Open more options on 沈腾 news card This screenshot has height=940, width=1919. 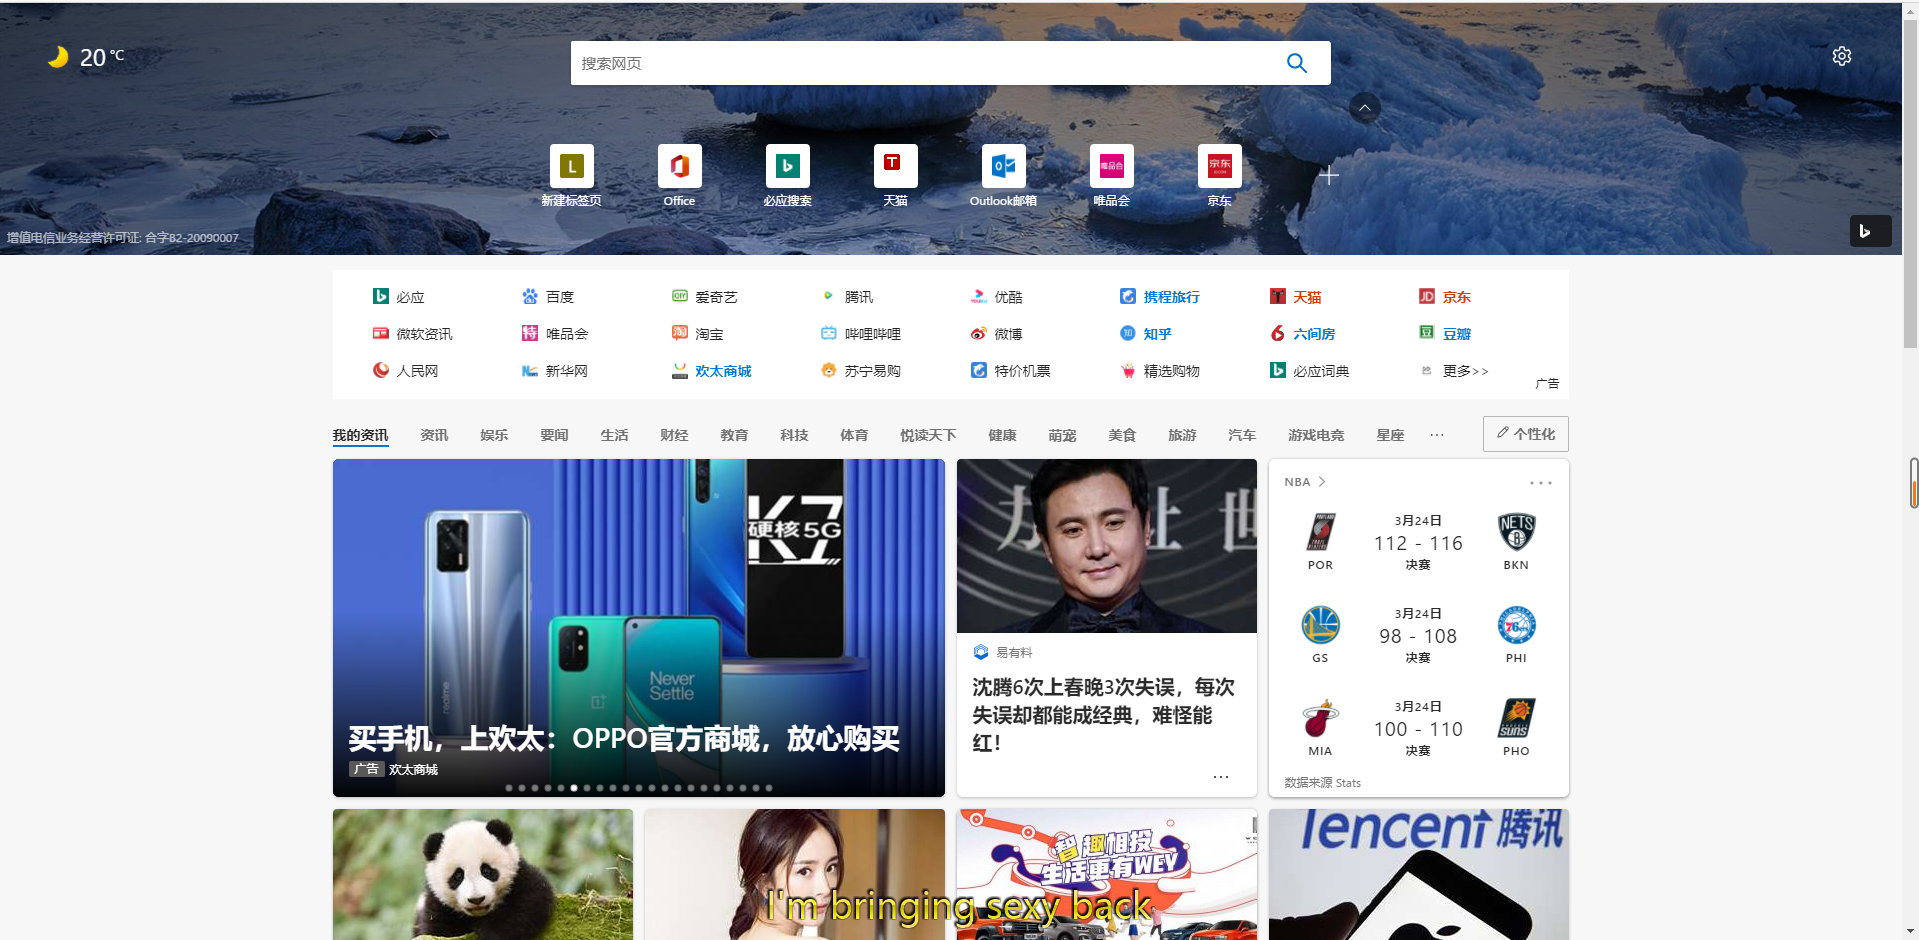click(1221, 777)
